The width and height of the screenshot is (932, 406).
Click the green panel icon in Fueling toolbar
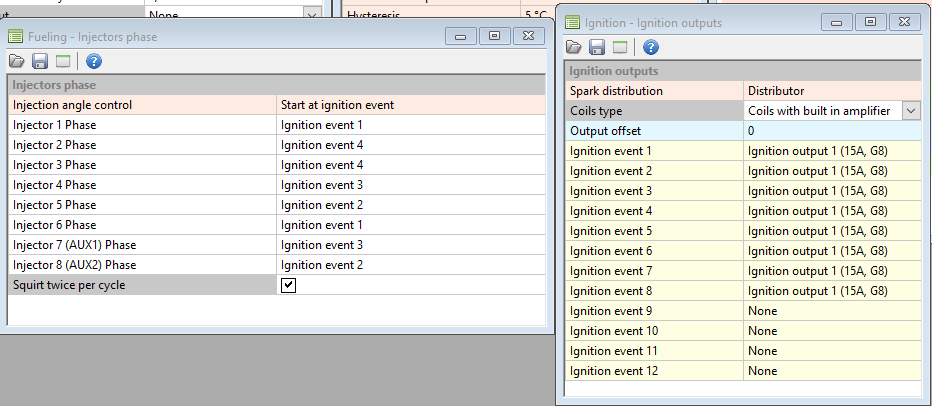pyautogui.click(x=64, y=62)
